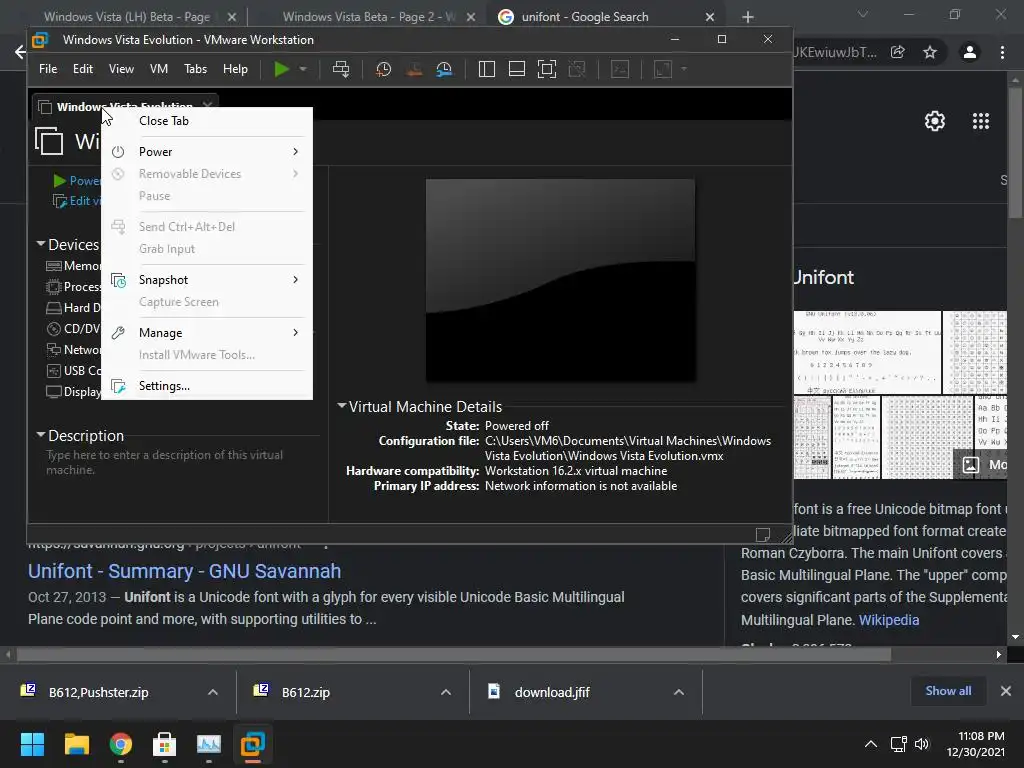This screenshot has height=768, width=1024.
Task: Click the Display device icon
Action: tap(54, 391)
